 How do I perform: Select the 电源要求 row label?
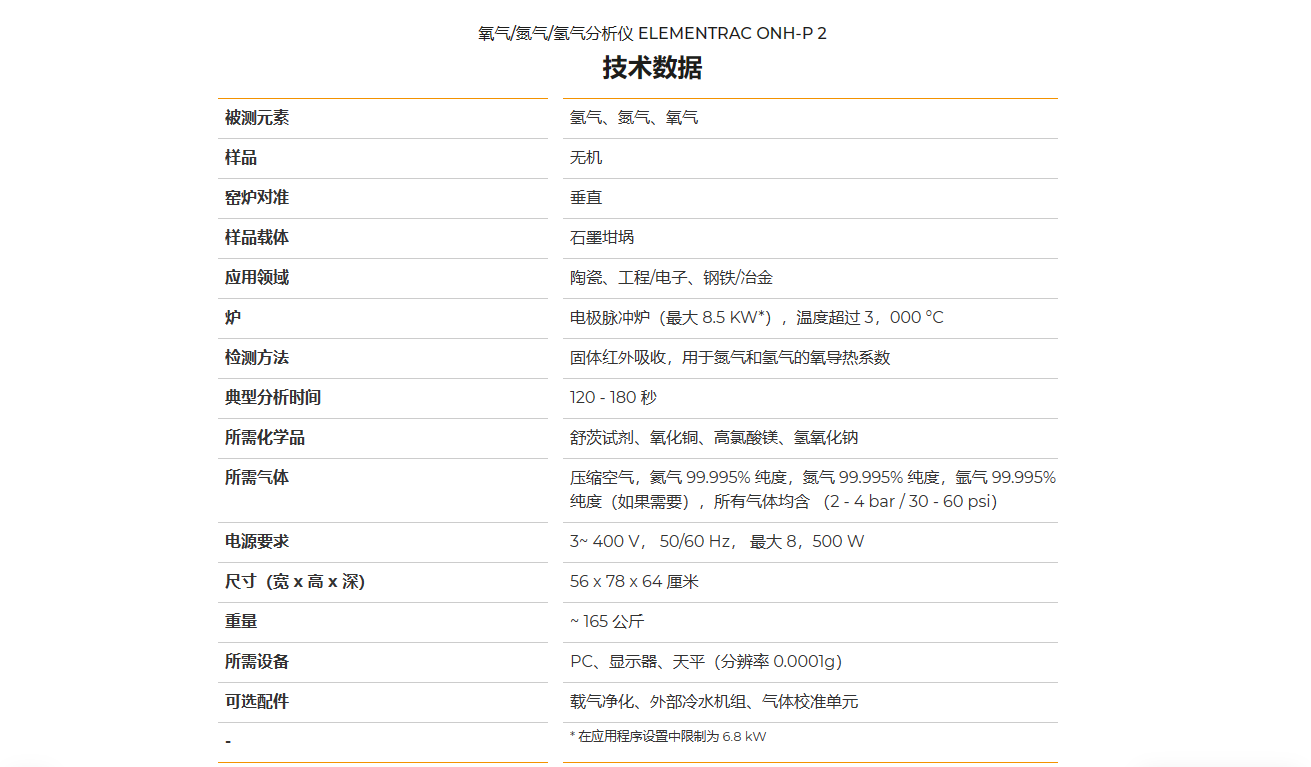click(x=257, y=542)
